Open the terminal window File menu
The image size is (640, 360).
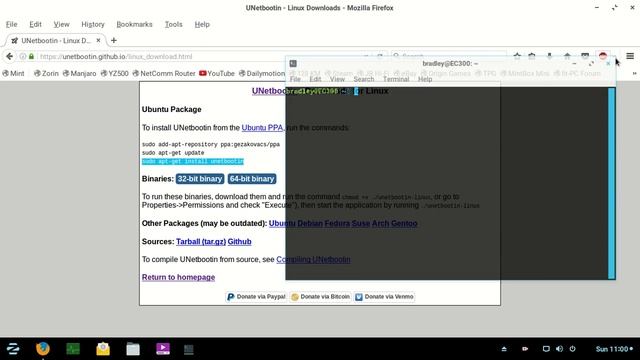coord(295,79)
